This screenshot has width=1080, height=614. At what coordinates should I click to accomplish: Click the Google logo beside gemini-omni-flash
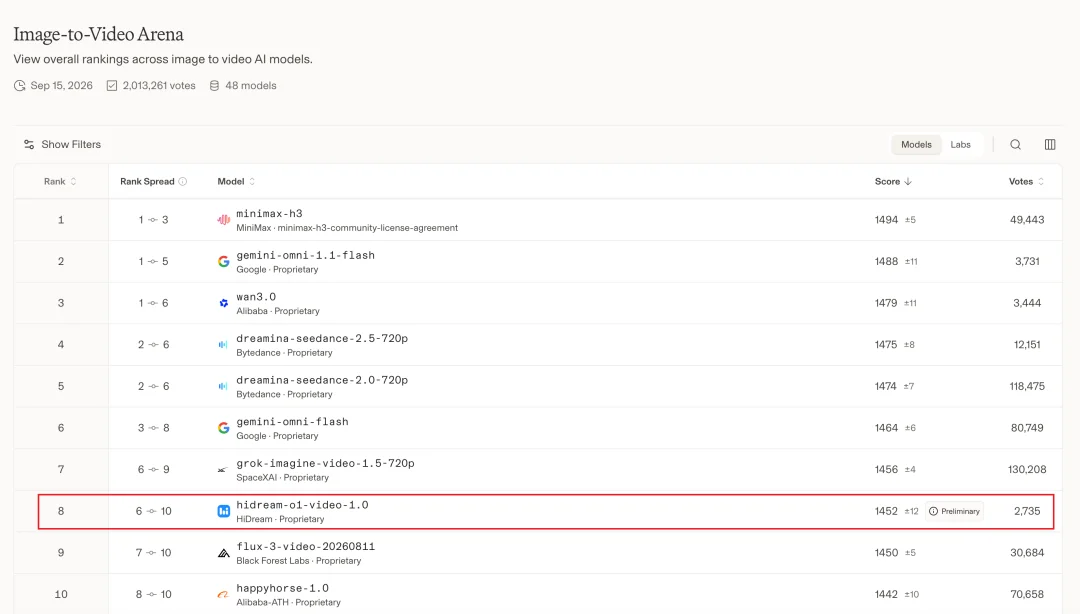click(223, 428)
